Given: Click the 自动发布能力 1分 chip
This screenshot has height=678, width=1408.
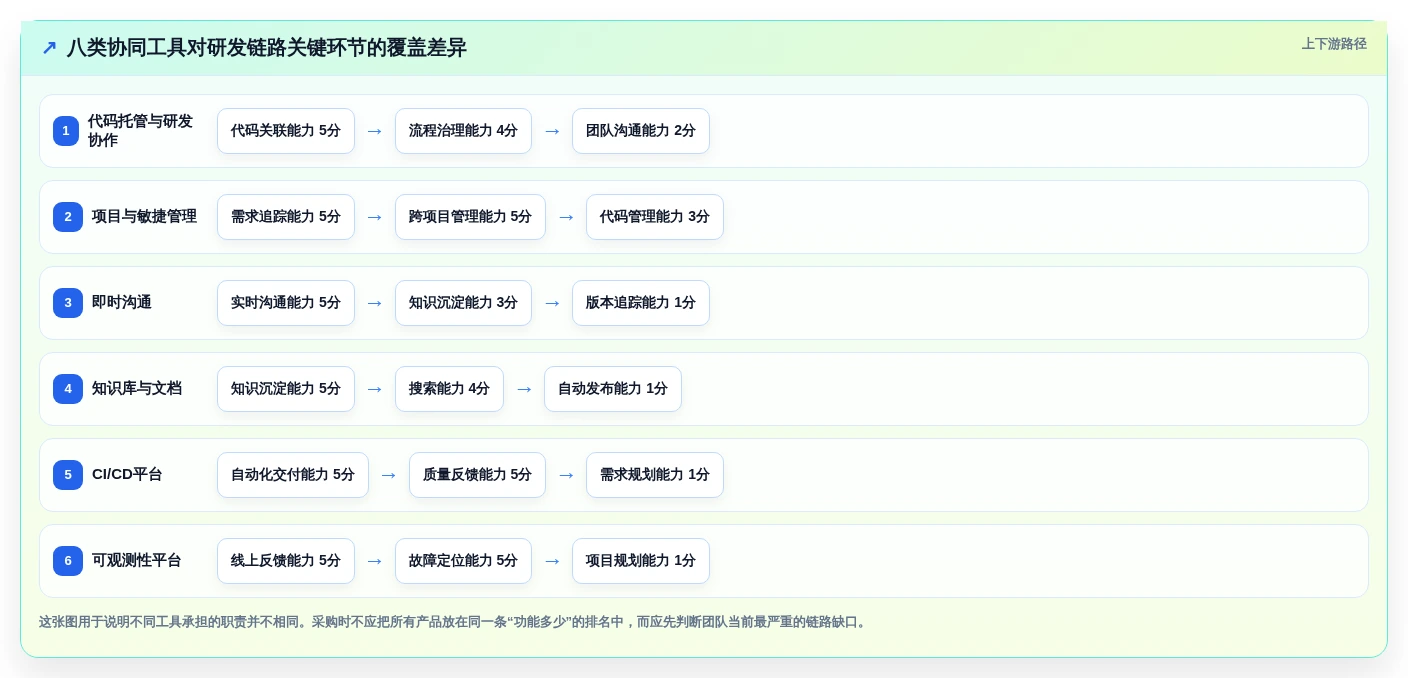Looking at the screenshot, I should (x=613, y=389).
